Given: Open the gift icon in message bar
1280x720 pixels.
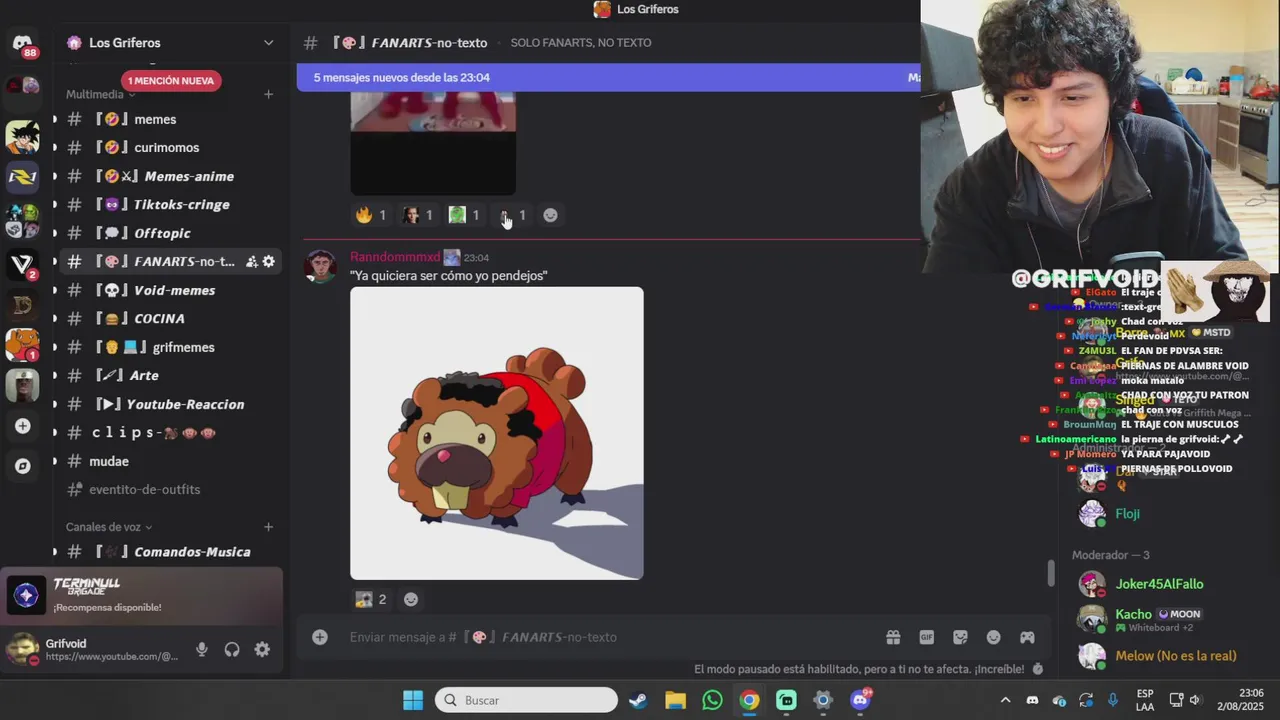Looking at the screenshot, I should click(x=893, y=637).
